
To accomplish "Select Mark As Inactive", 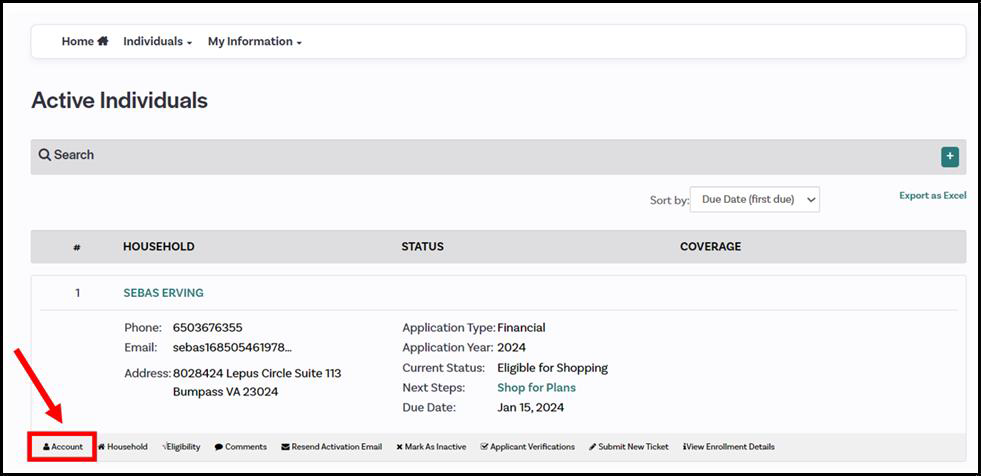I will (x=431, y=447).
